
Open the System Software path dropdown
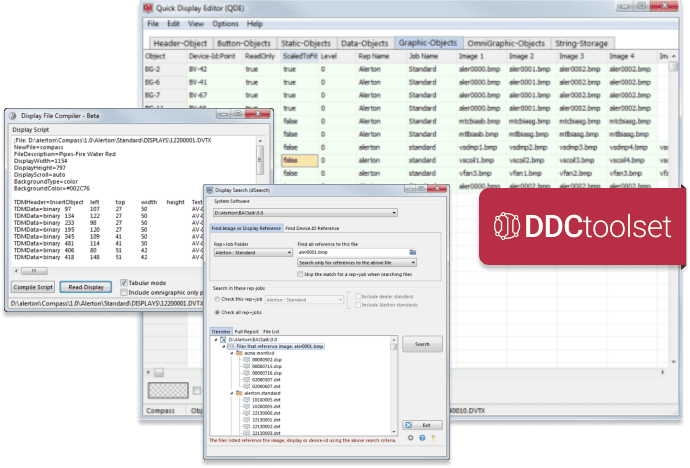point(394,212)
